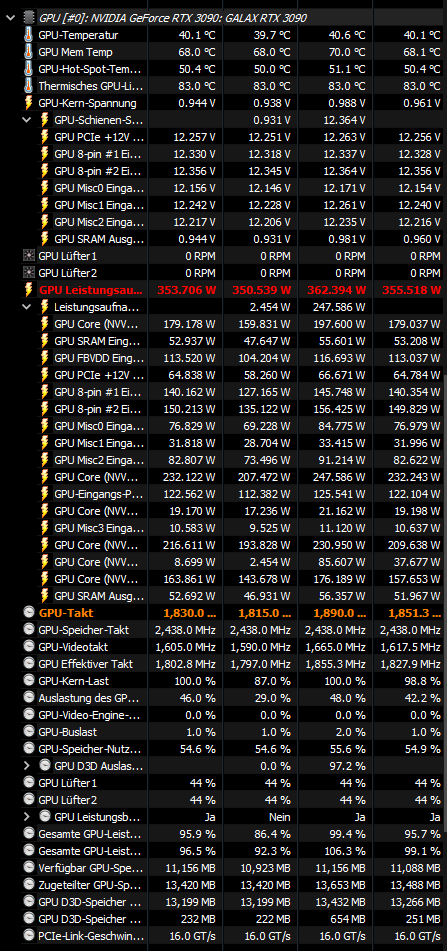Click the fan icon of GPU Lüfter2 RPM row

(28, 273)
